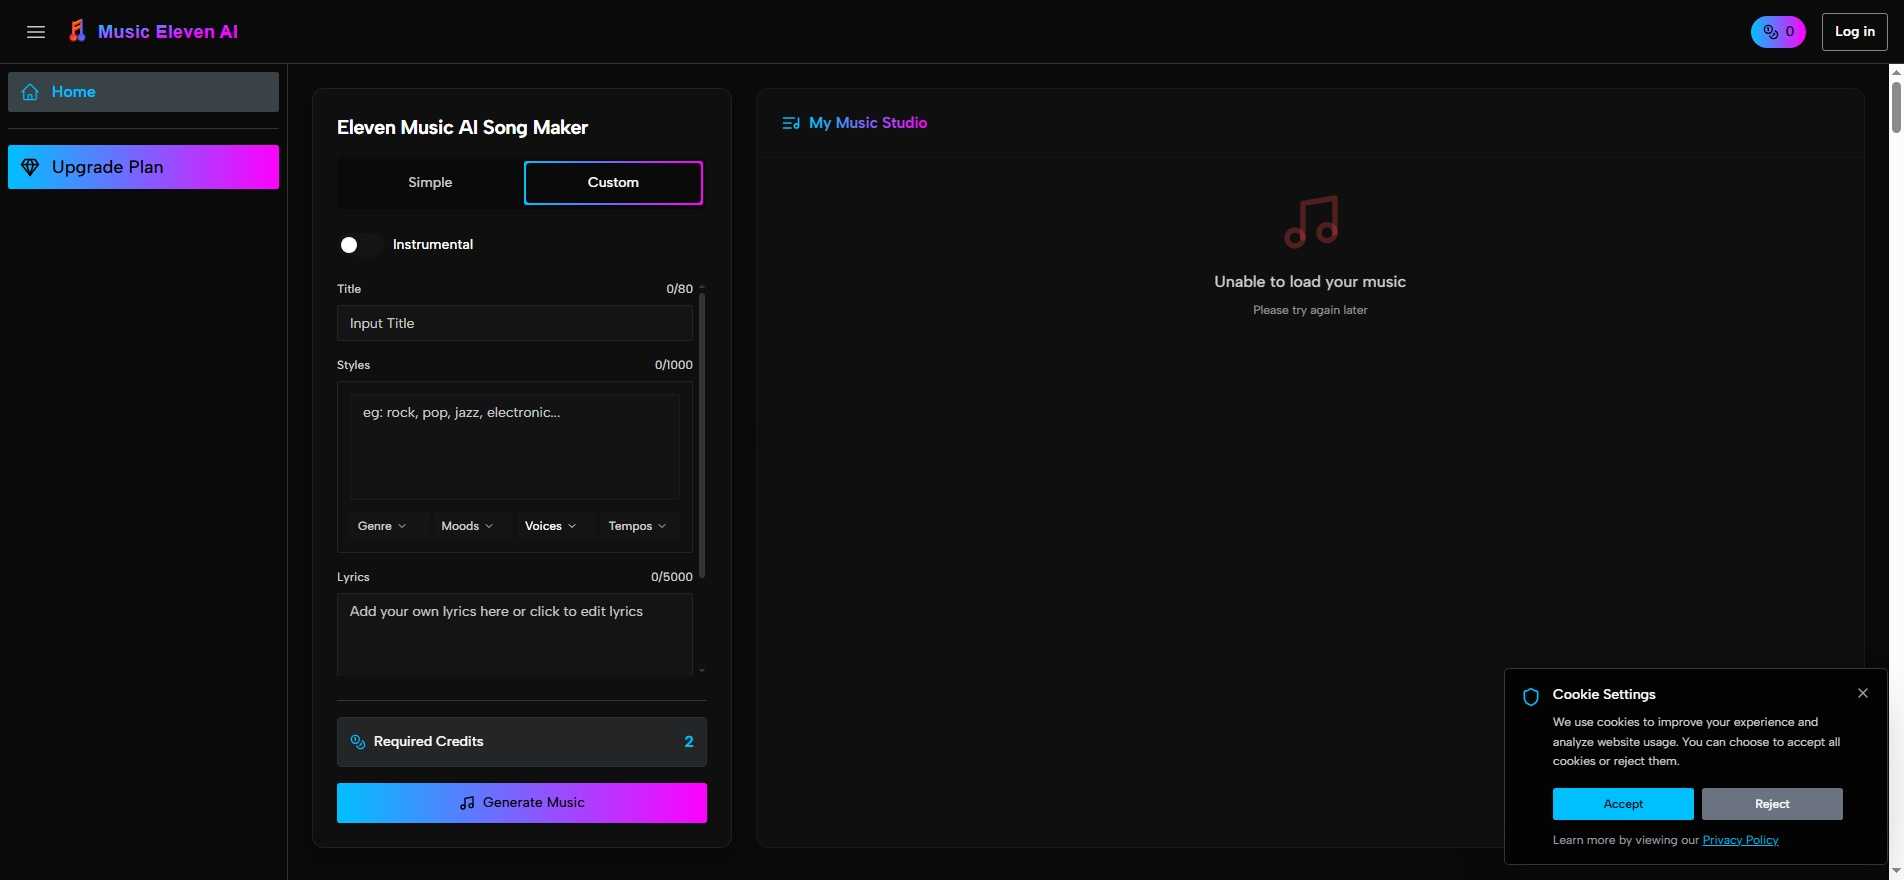Open the Privacy Policy link
Screen dimensions: 1904x880
click(x=1740, y=840)
